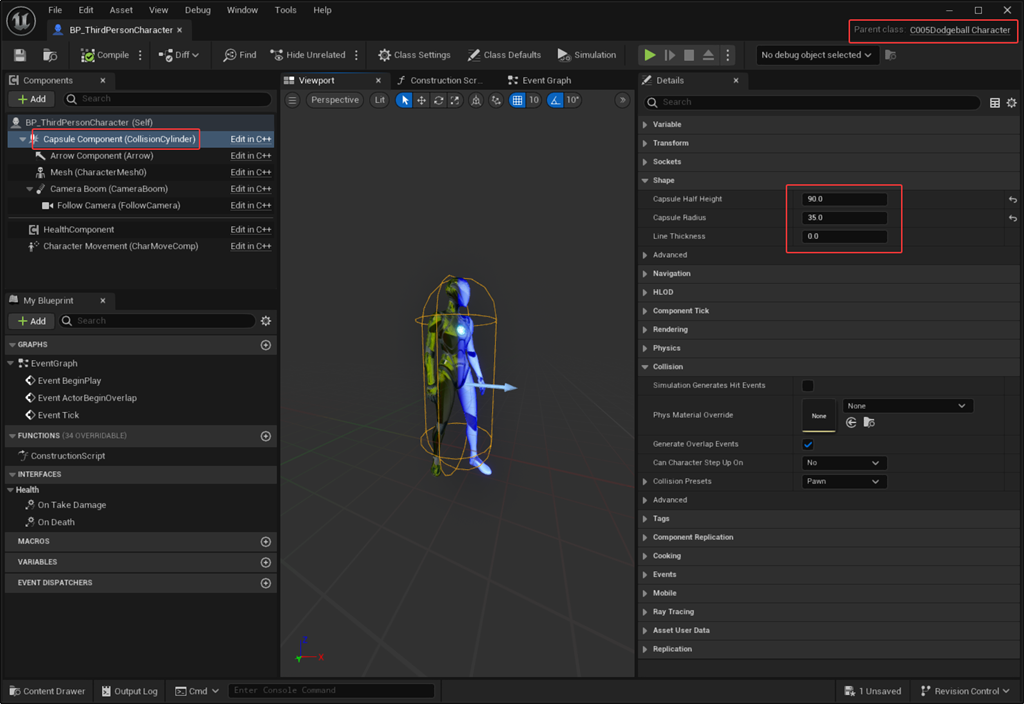Save the blueprint with the floppy disk icon
This screenshot has width=1024, height=704.
pos(20,55)
